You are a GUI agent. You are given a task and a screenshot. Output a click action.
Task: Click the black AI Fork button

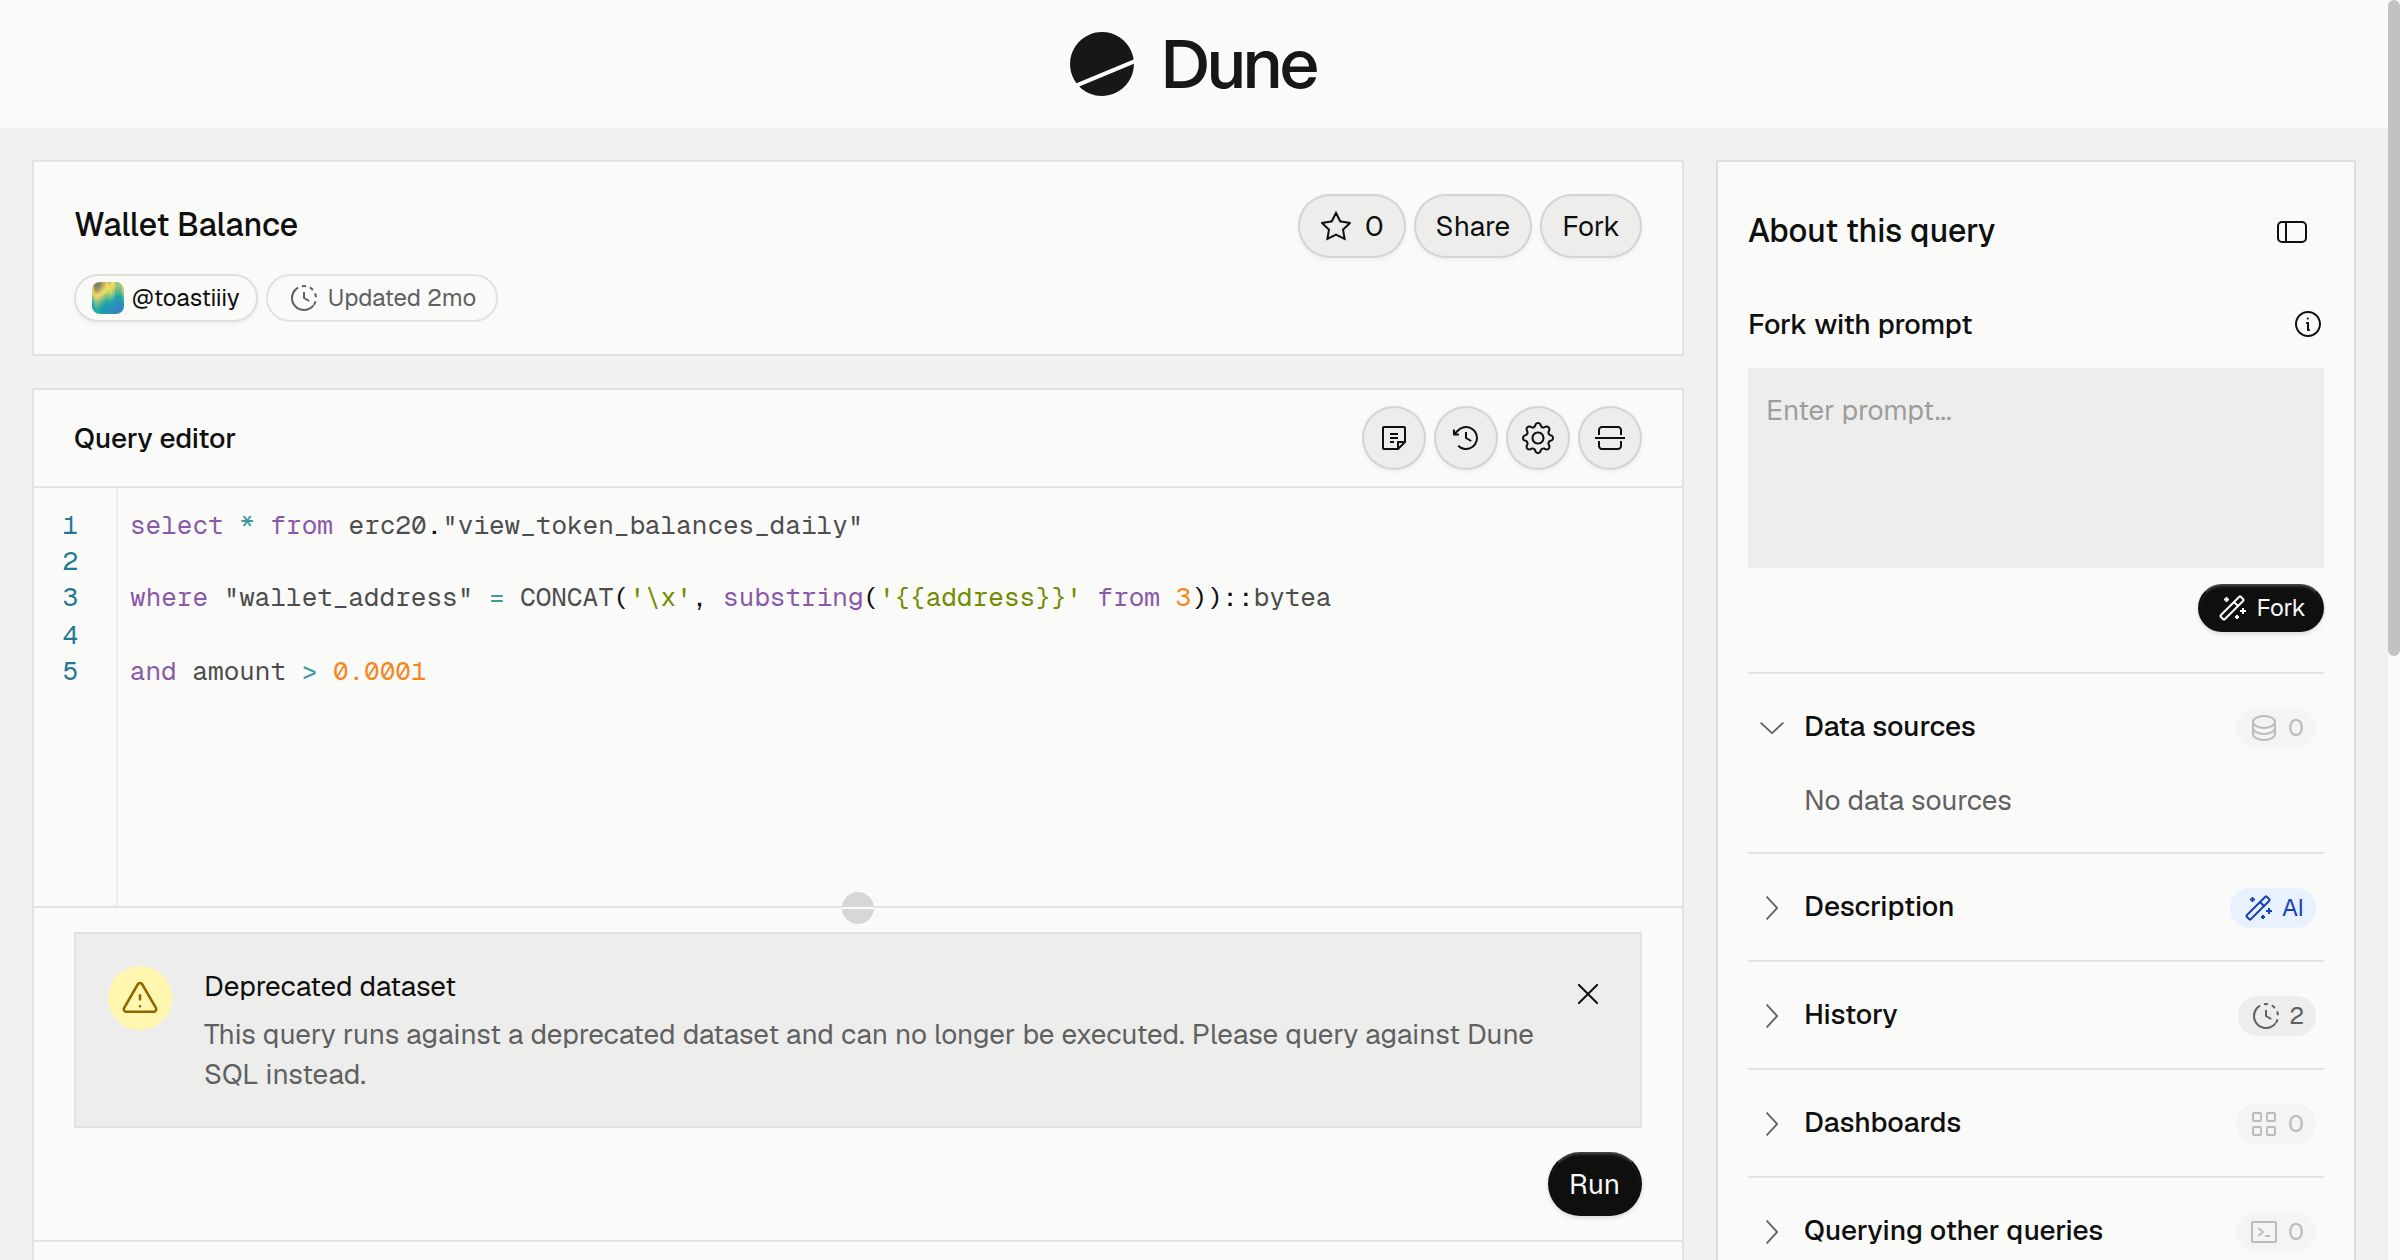pyautogui.click(x=2261, y=608)
